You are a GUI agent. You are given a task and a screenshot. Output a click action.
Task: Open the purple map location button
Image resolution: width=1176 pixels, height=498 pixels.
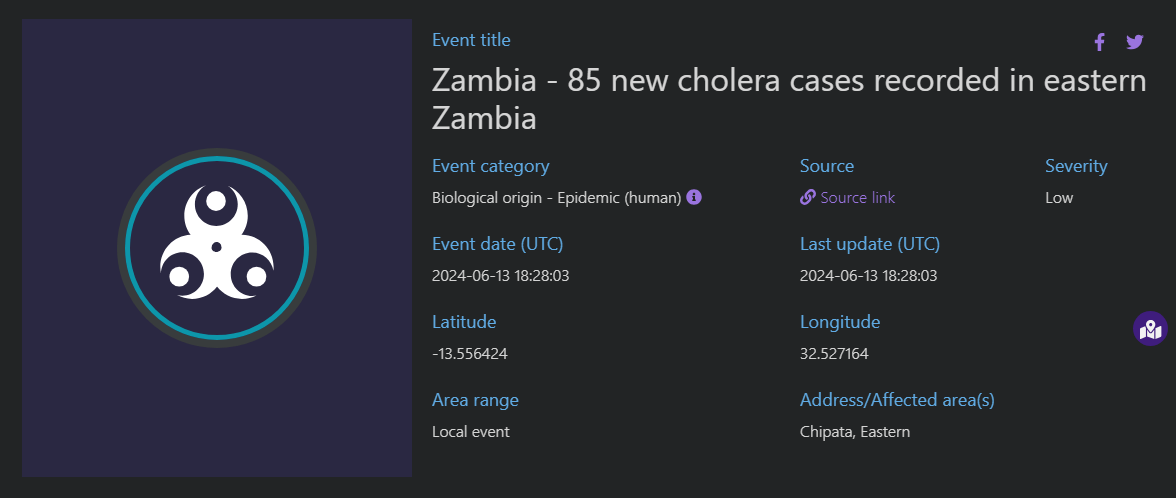(1150, 328)
